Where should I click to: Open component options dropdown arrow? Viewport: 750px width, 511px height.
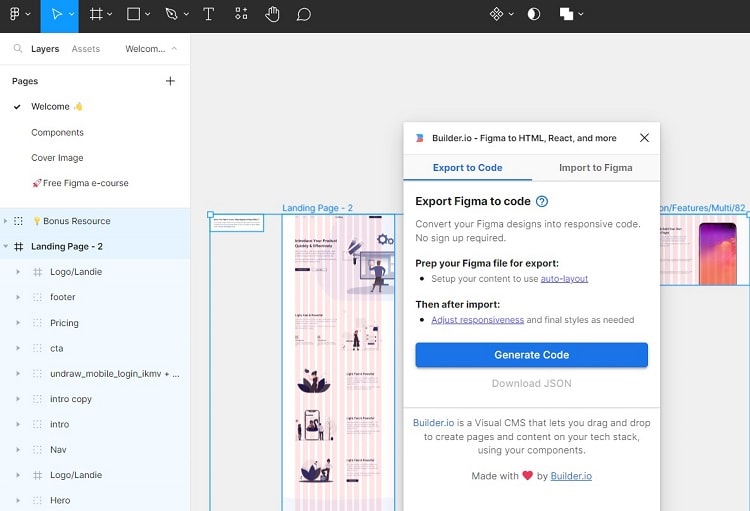(x=511, y=14)
